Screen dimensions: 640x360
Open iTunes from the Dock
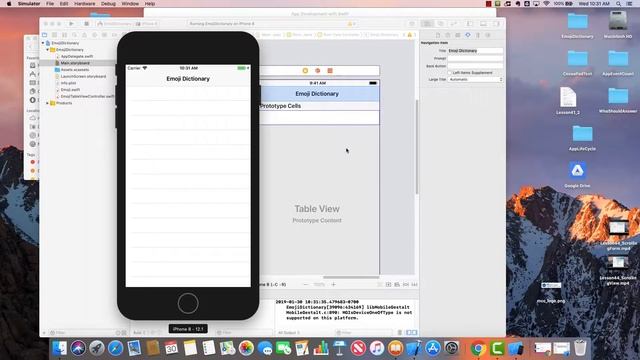377,348
